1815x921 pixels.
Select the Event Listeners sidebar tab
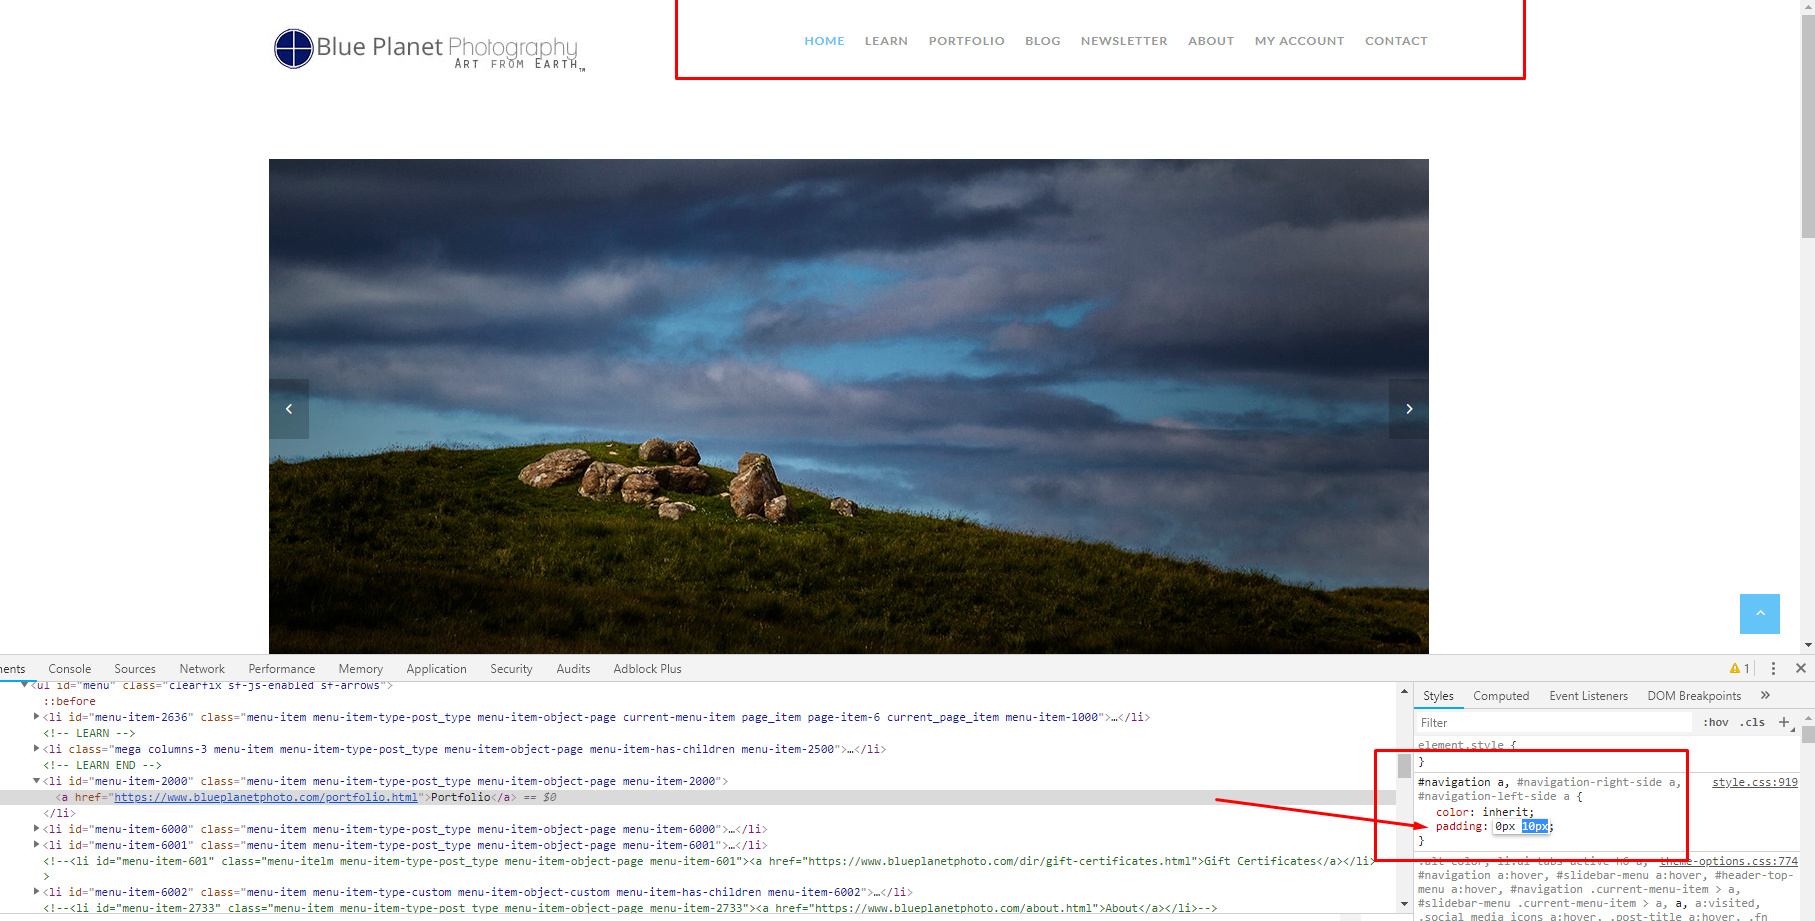click(1588, 696)
